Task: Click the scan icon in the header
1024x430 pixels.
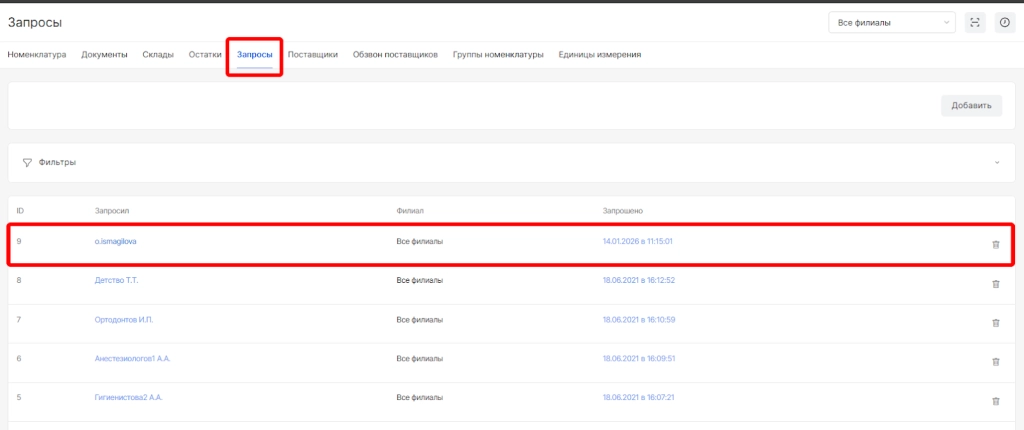Action: (x=975, y=23)
